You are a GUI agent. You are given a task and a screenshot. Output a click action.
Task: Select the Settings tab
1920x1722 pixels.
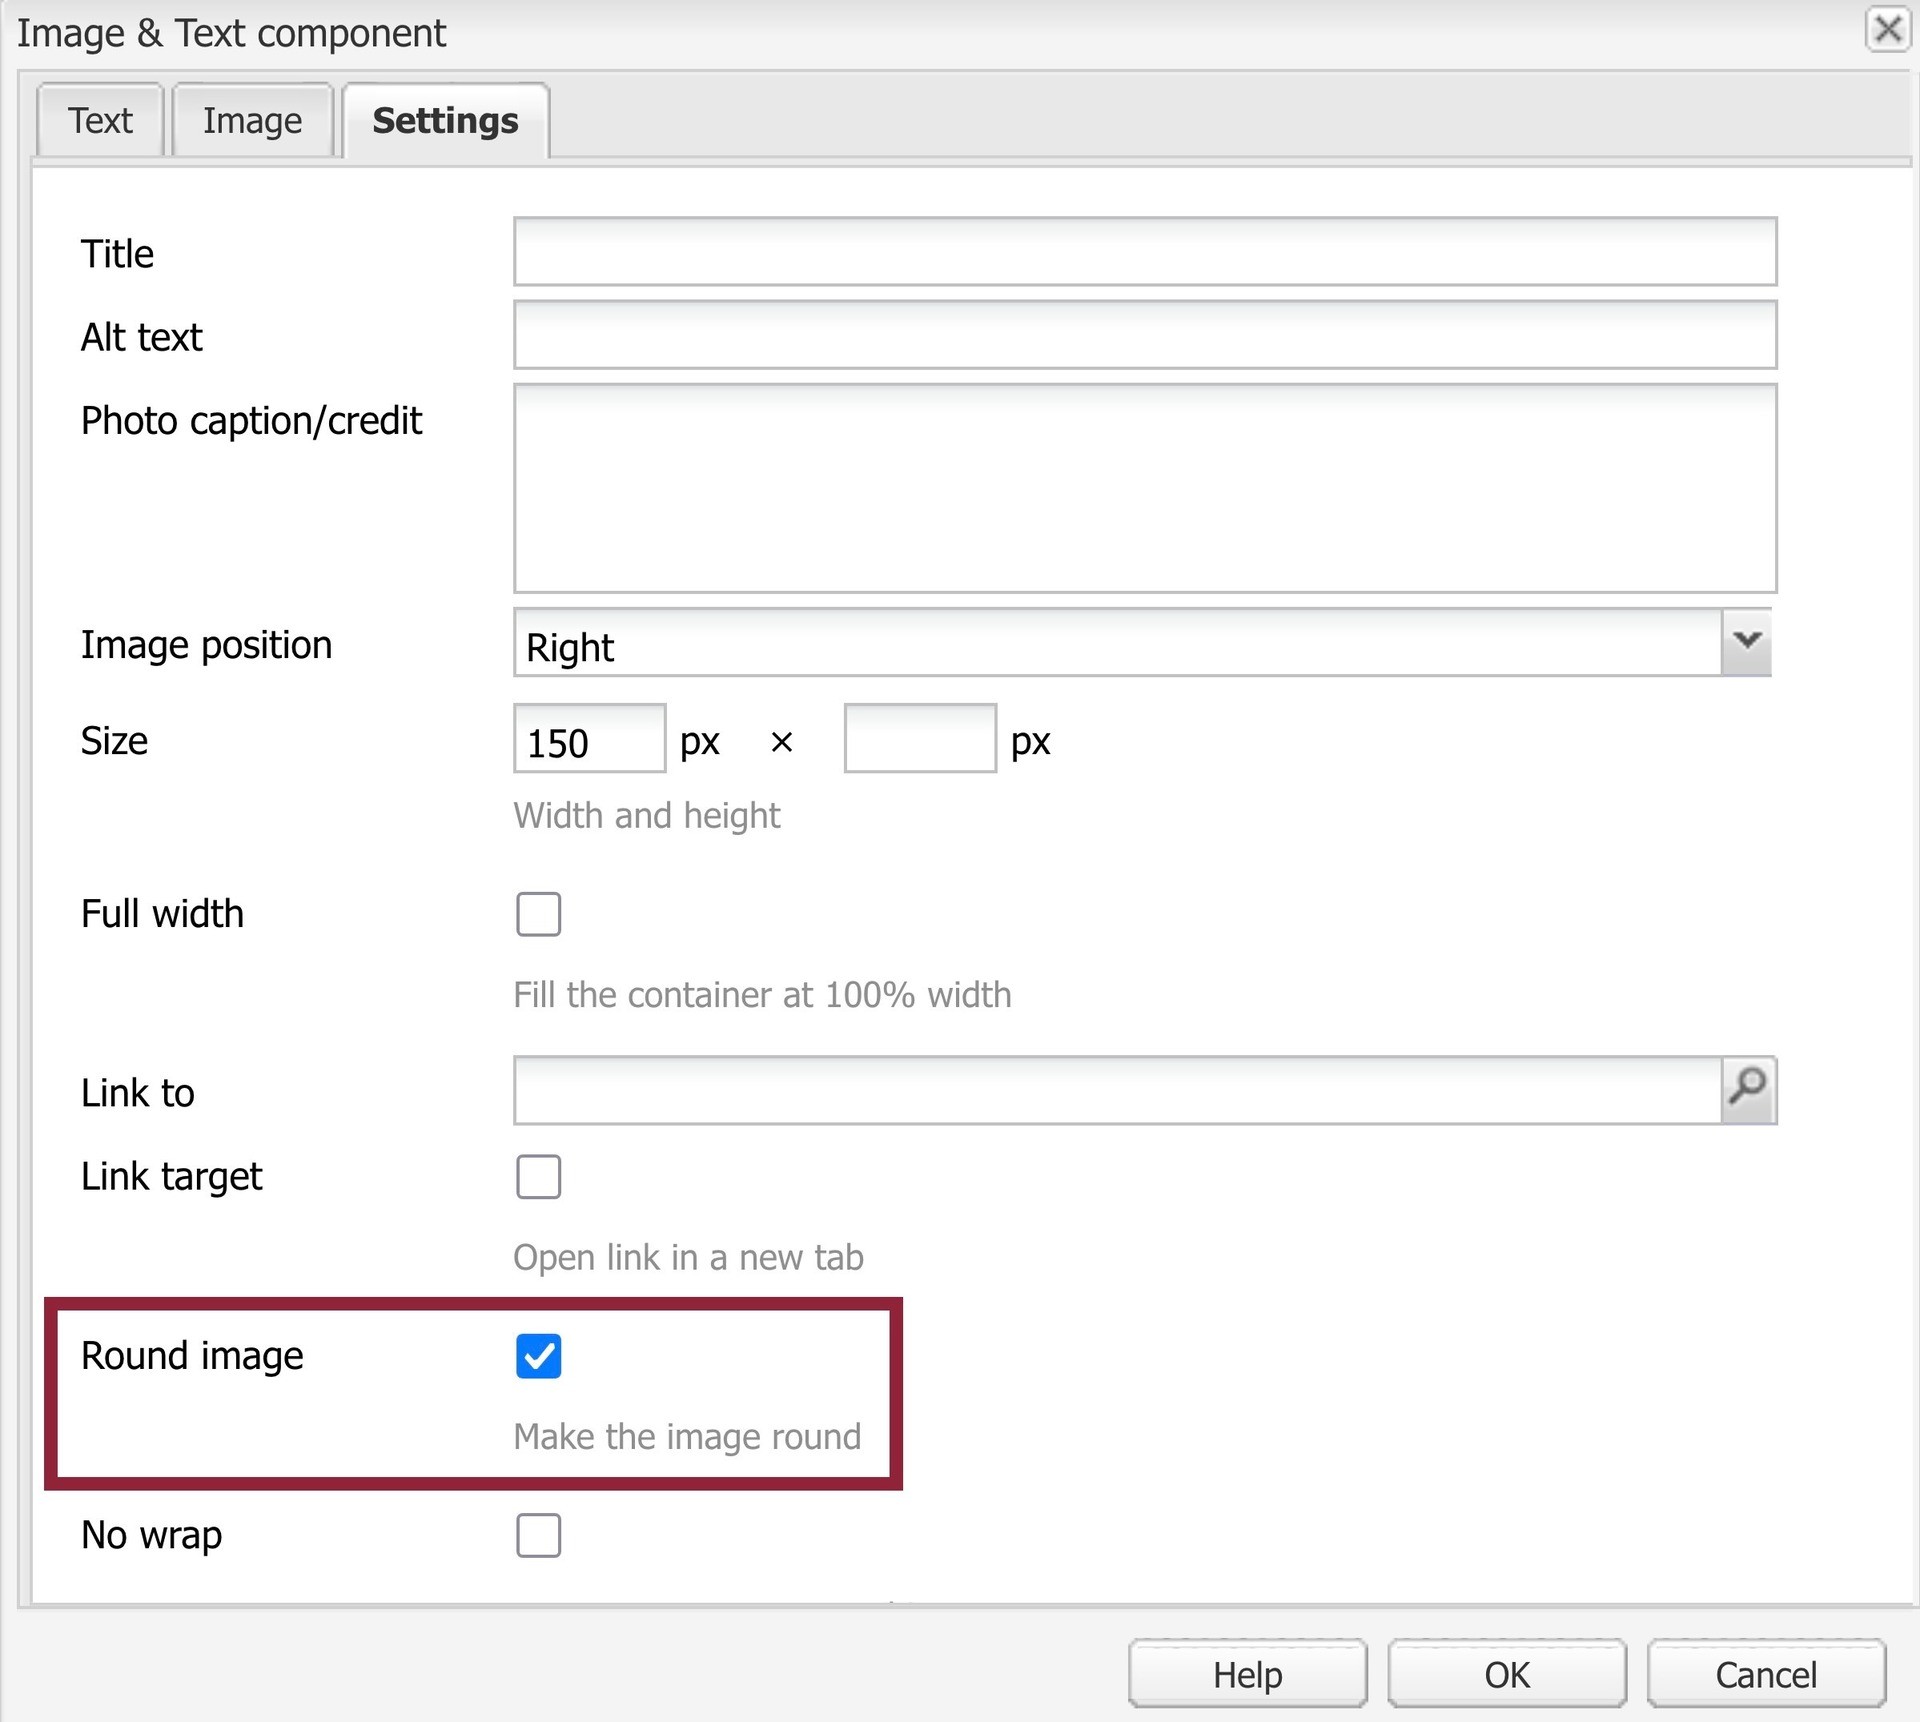coord(445,120)
